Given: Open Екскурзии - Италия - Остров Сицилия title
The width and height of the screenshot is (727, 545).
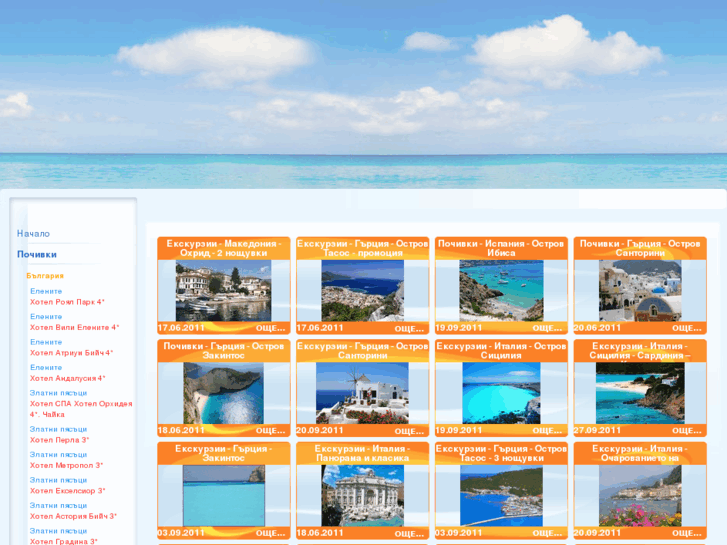Looking at the screenshot, I should (501, 351).
